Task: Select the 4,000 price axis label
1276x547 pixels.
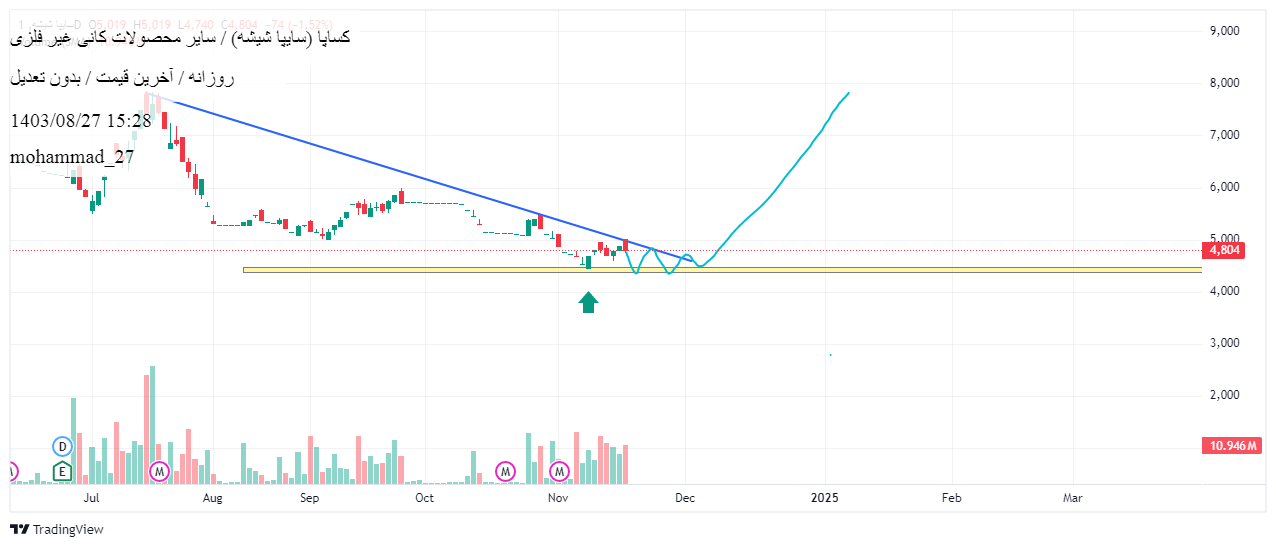Action: click(x=1224, y=291)
